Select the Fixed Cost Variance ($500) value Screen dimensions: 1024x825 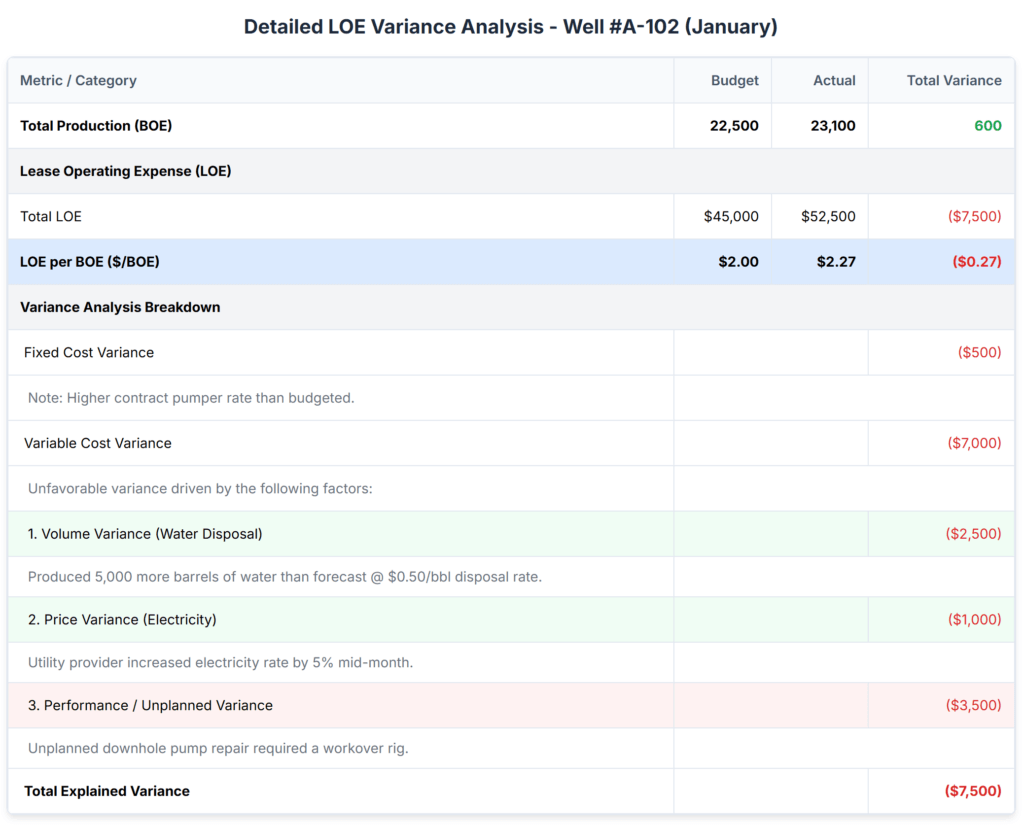coord(979,353)
